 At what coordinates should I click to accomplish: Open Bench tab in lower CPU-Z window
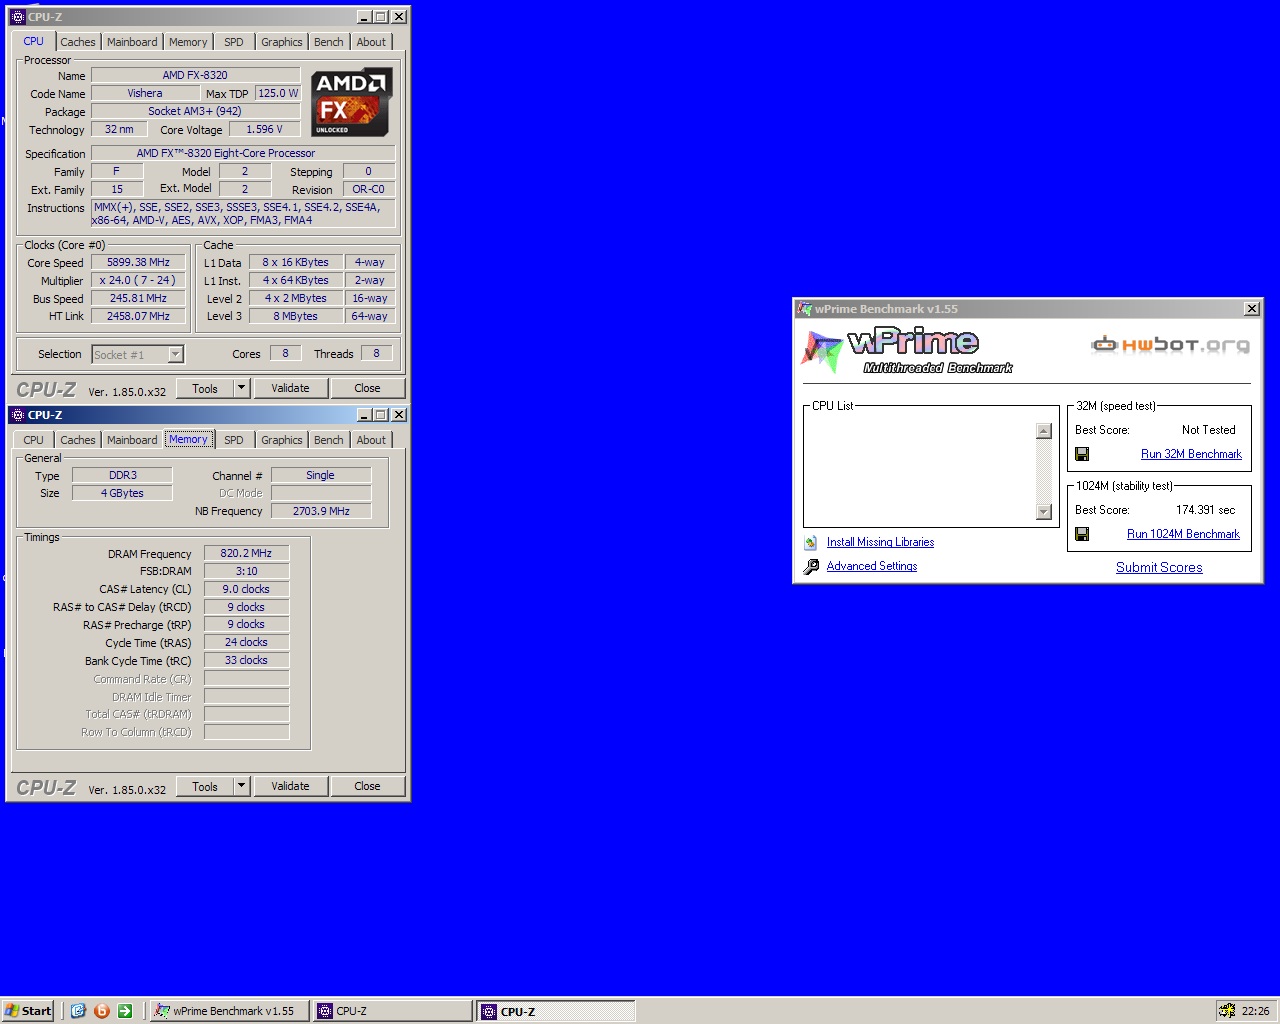pos(329,440)
